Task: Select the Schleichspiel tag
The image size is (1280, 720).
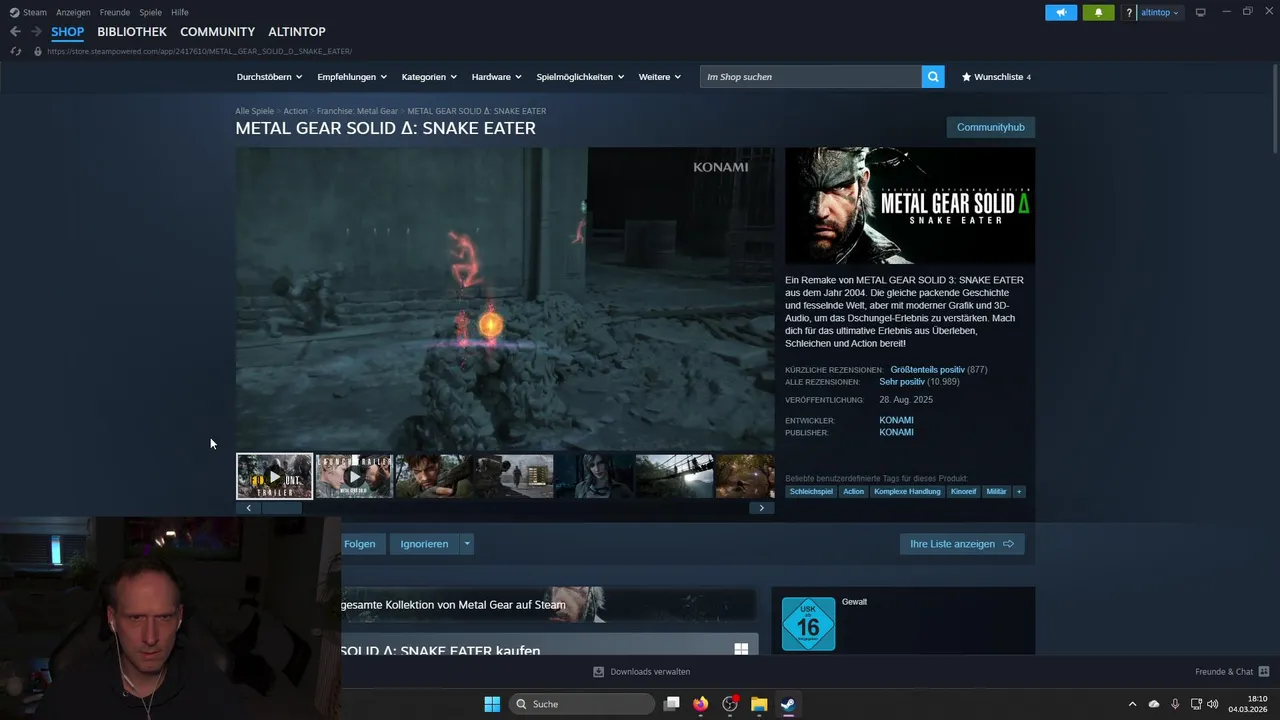Action: pyautogui.click(x=811, y=492)
